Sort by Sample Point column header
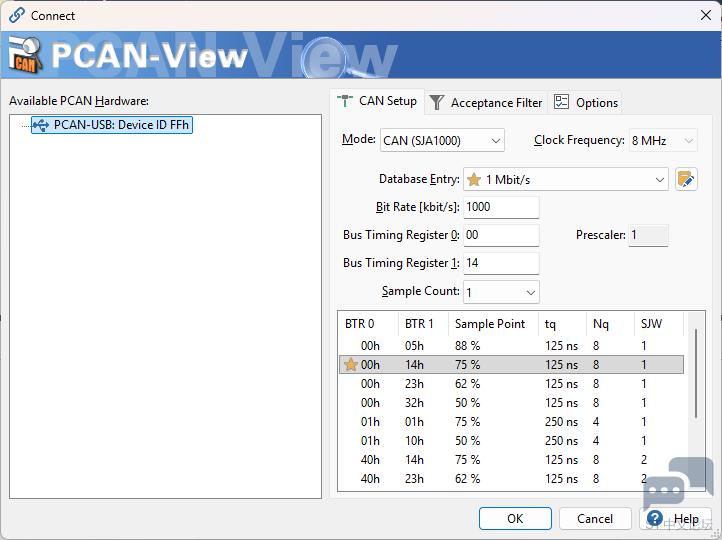 pyautogui.click(x=493, y=324)
